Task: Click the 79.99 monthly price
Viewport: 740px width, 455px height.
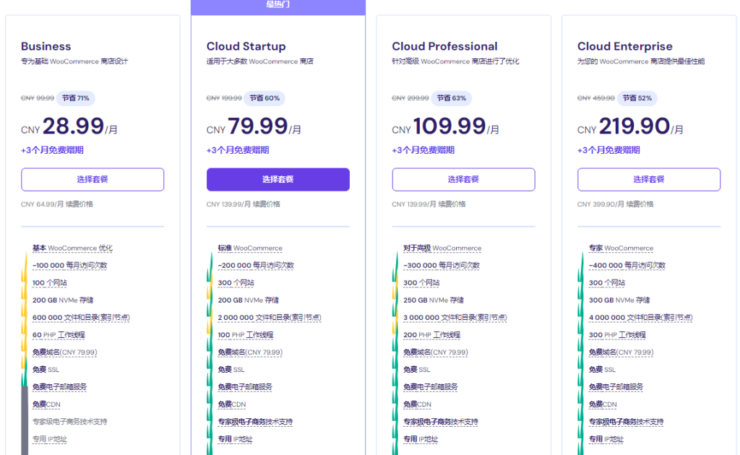Action: point(258,126)
